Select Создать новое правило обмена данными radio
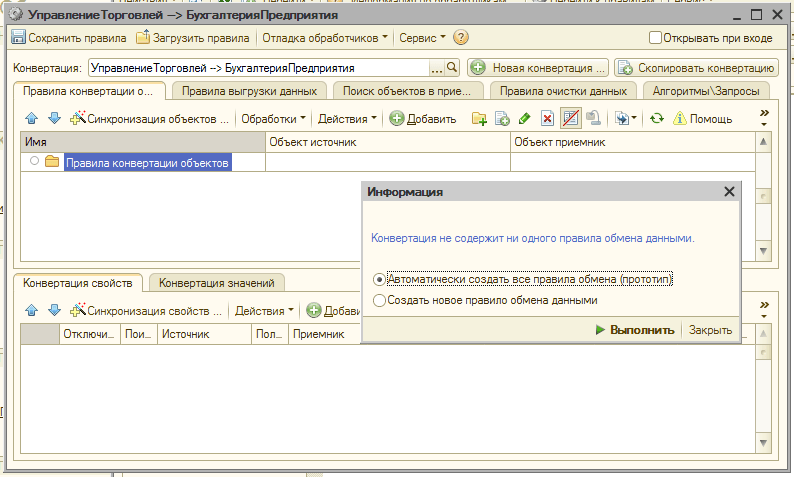This screenshot has height=477, width=794. coord(379,300)
